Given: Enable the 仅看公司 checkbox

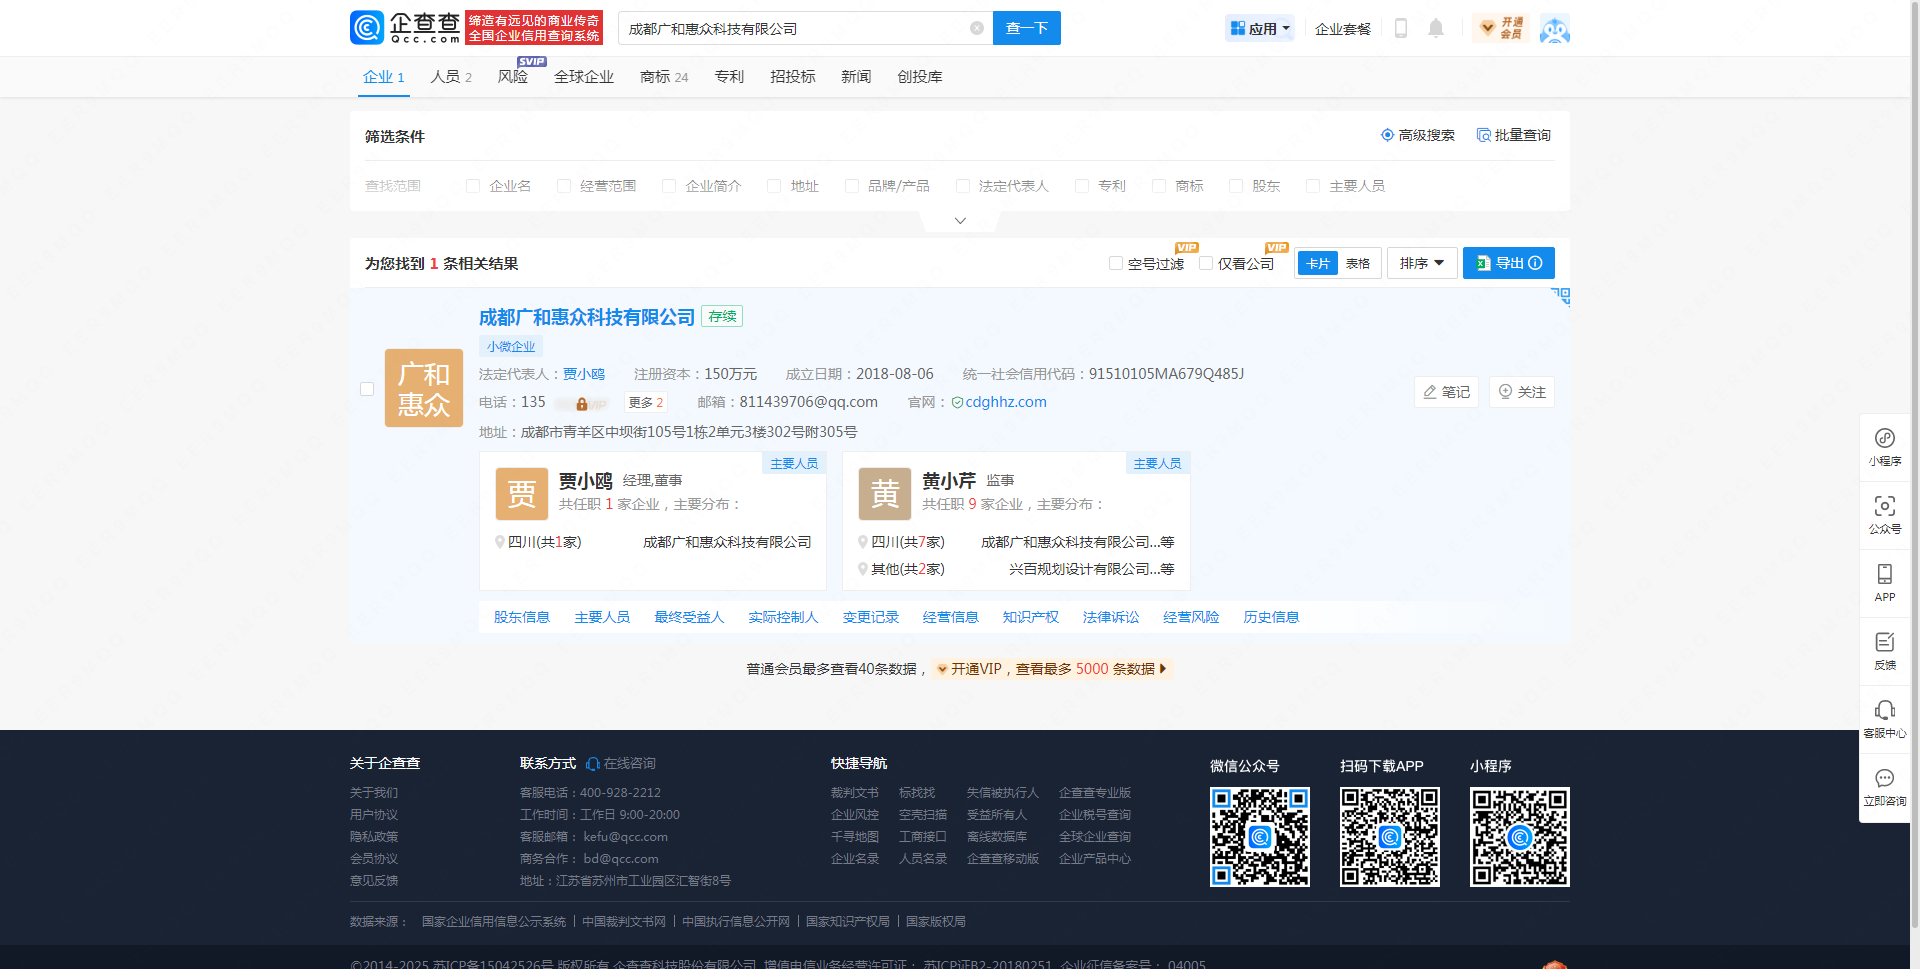Looking at the screenshot, I should 1206,263.
